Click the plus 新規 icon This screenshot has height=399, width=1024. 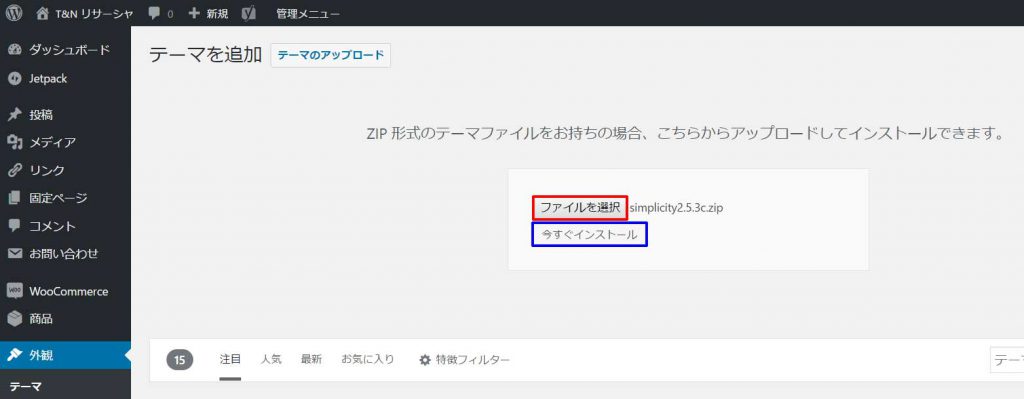click(193, 13)
